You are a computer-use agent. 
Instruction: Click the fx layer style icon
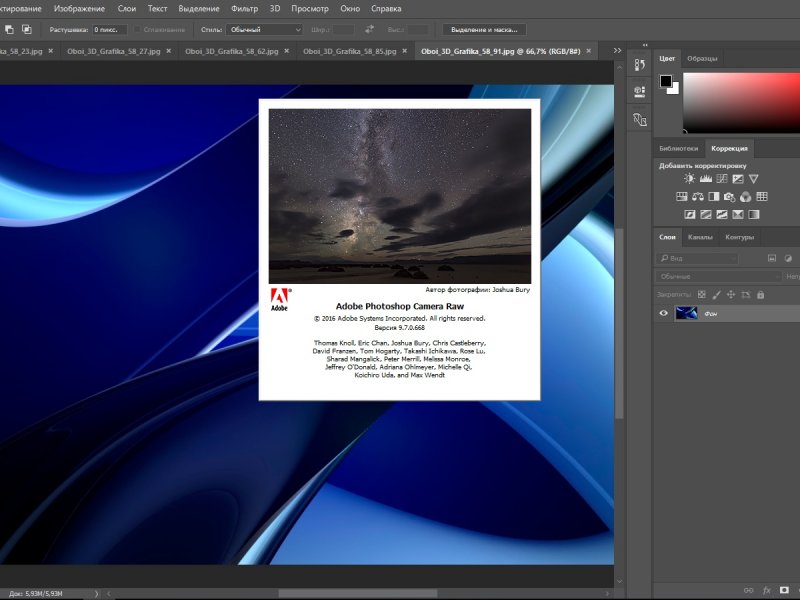pos(766,590)
